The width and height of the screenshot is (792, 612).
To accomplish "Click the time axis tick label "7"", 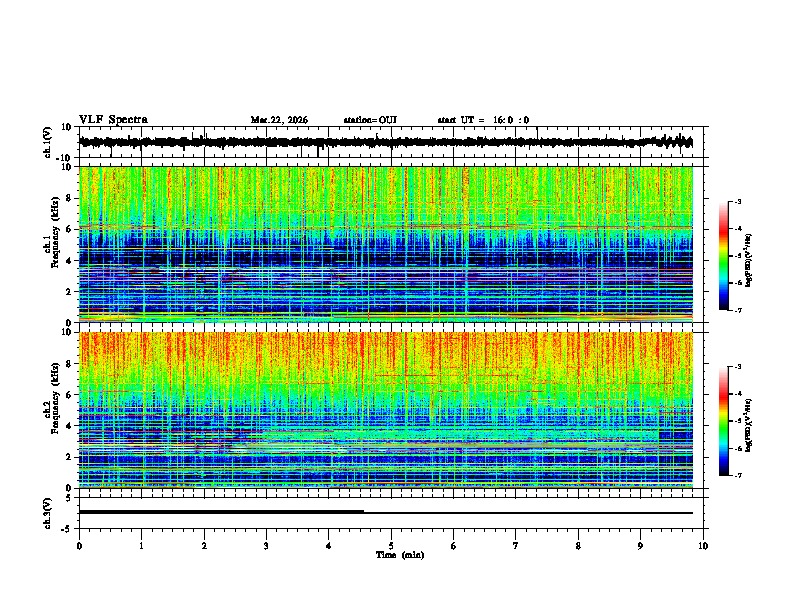I will (x=516, y=546).
